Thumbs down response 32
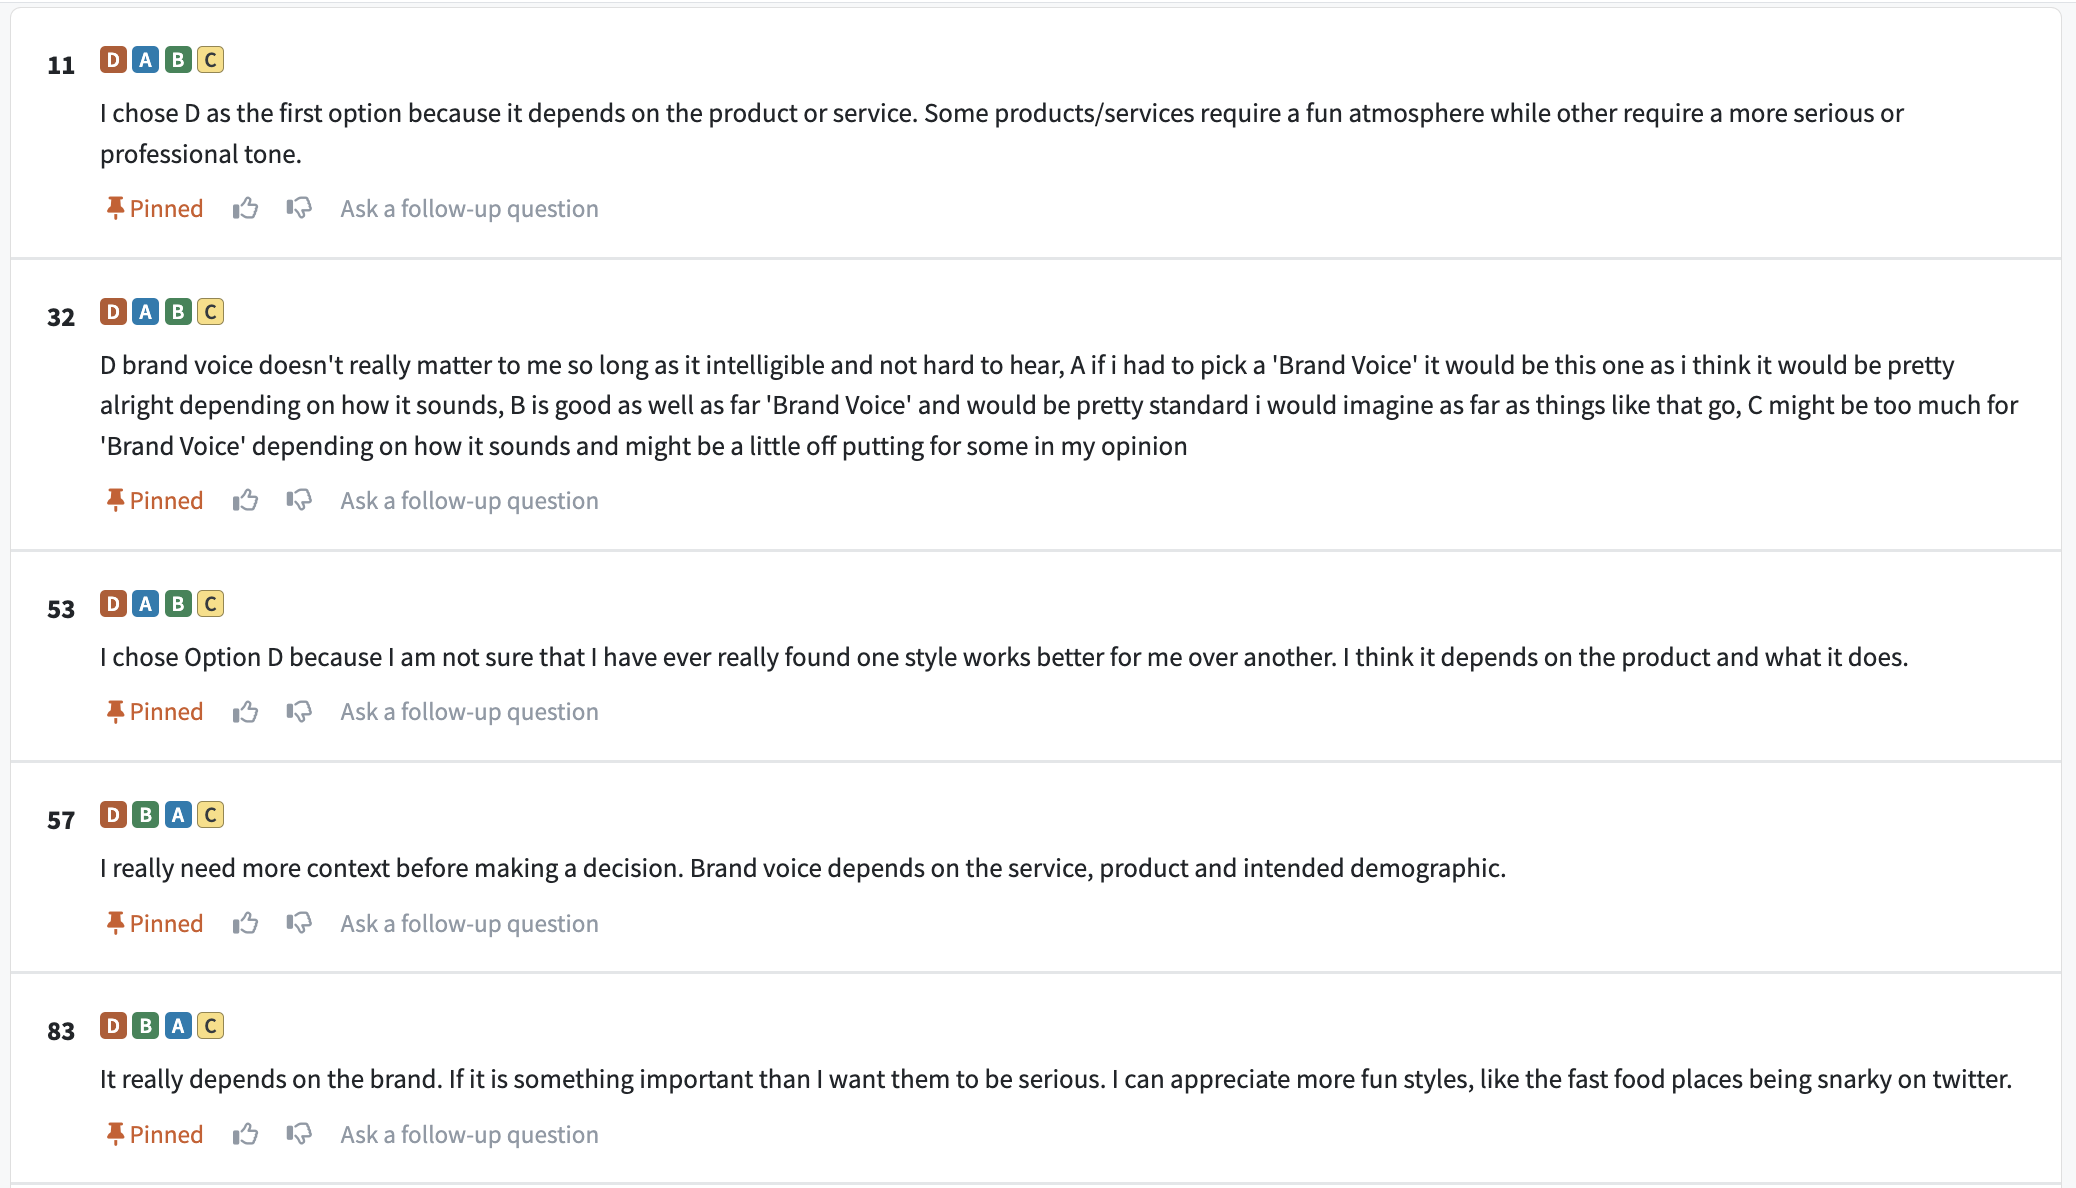2076x1188 pixels. (299, 500)
